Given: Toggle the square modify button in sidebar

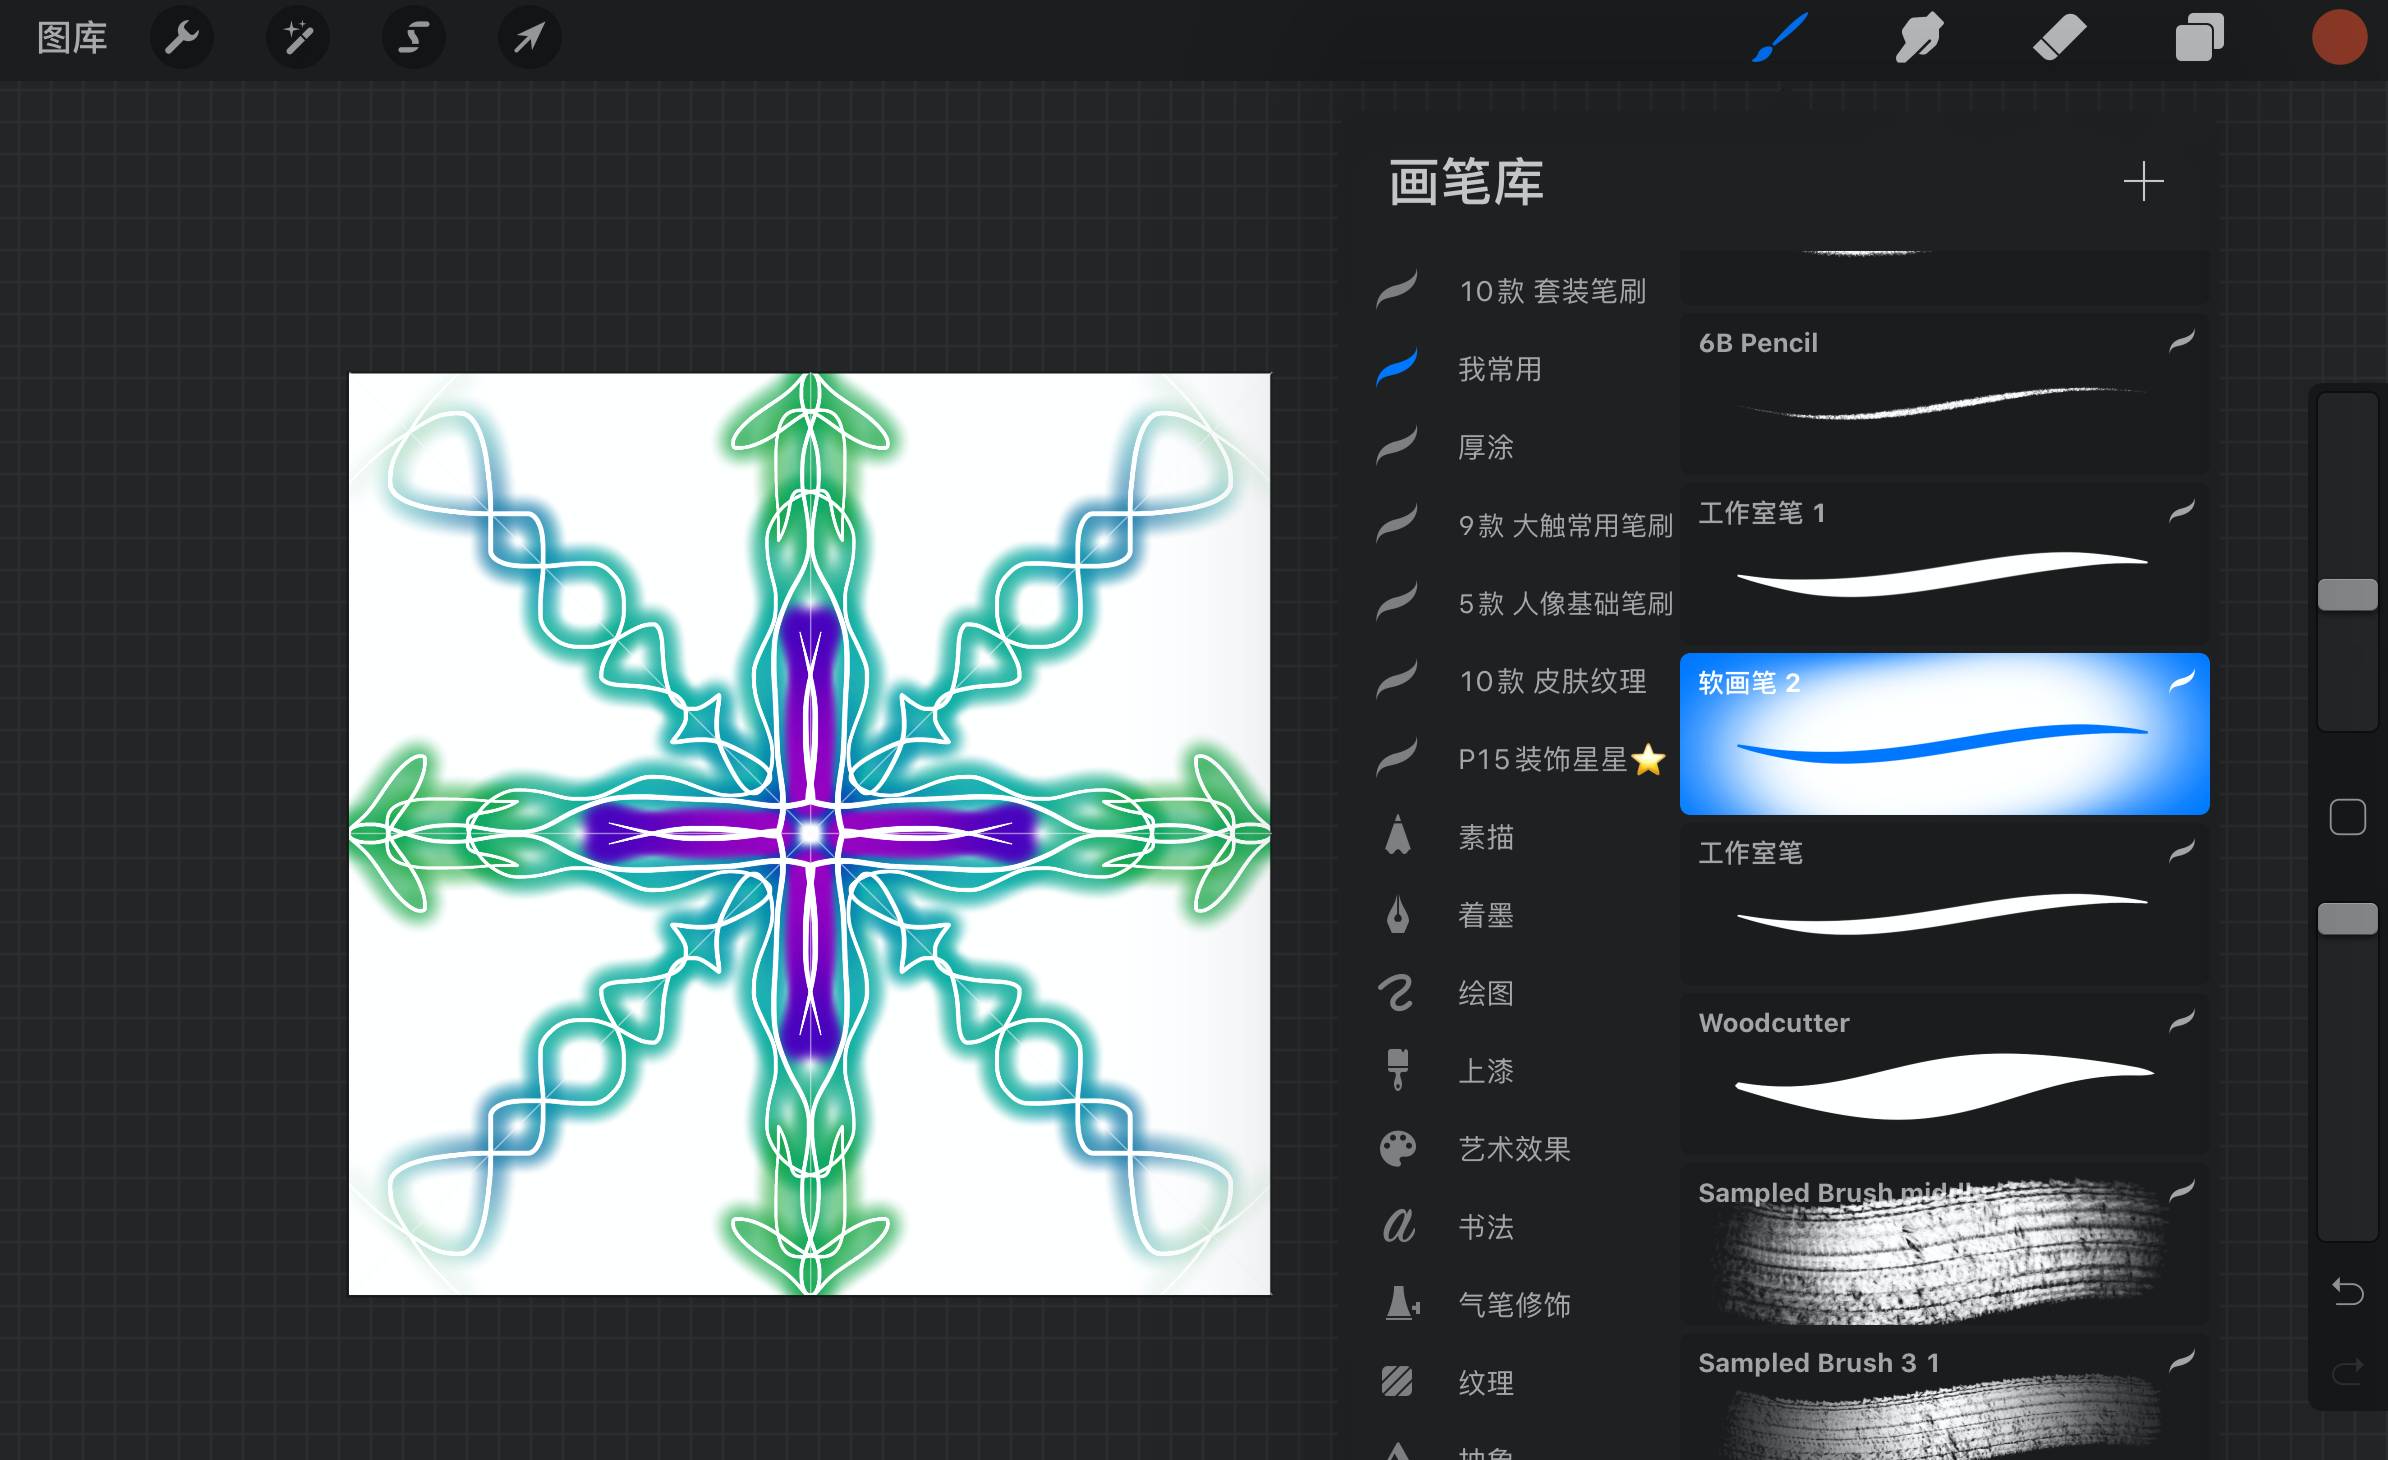Looking at the screenshot, I should (2347, 817).
